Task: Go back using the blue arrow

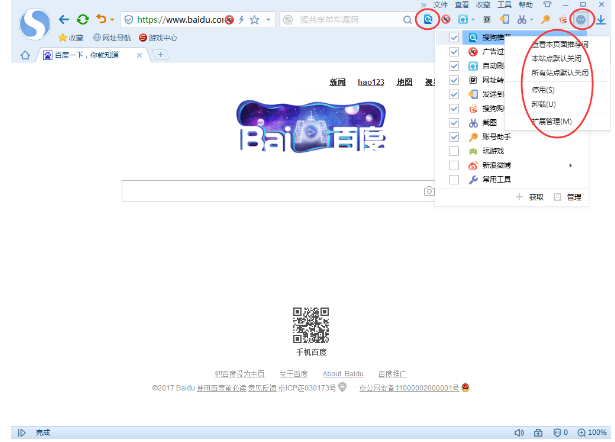Action: [64, 19]
